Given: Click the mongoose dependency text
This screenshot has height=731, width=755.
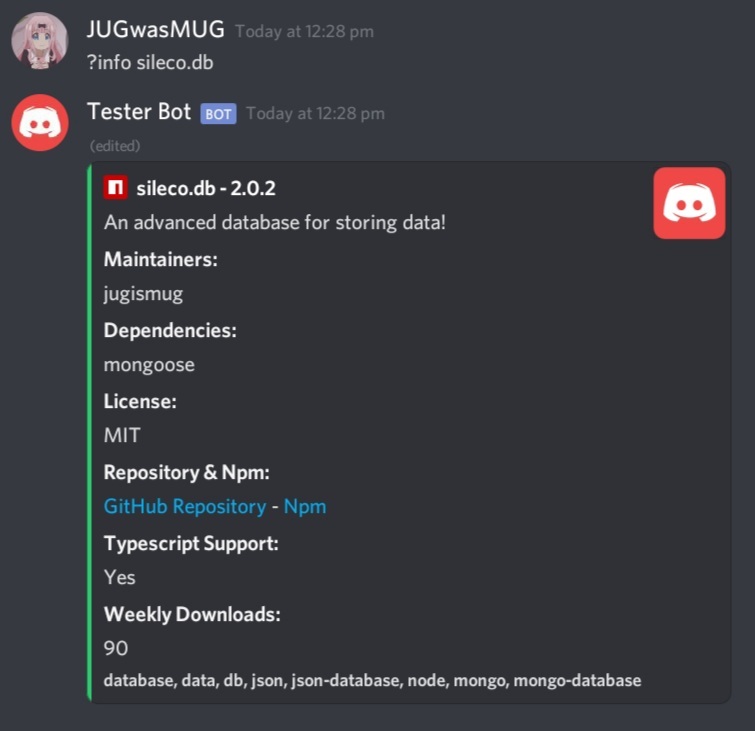Looking at the screenshot, I should click(149, 365).
